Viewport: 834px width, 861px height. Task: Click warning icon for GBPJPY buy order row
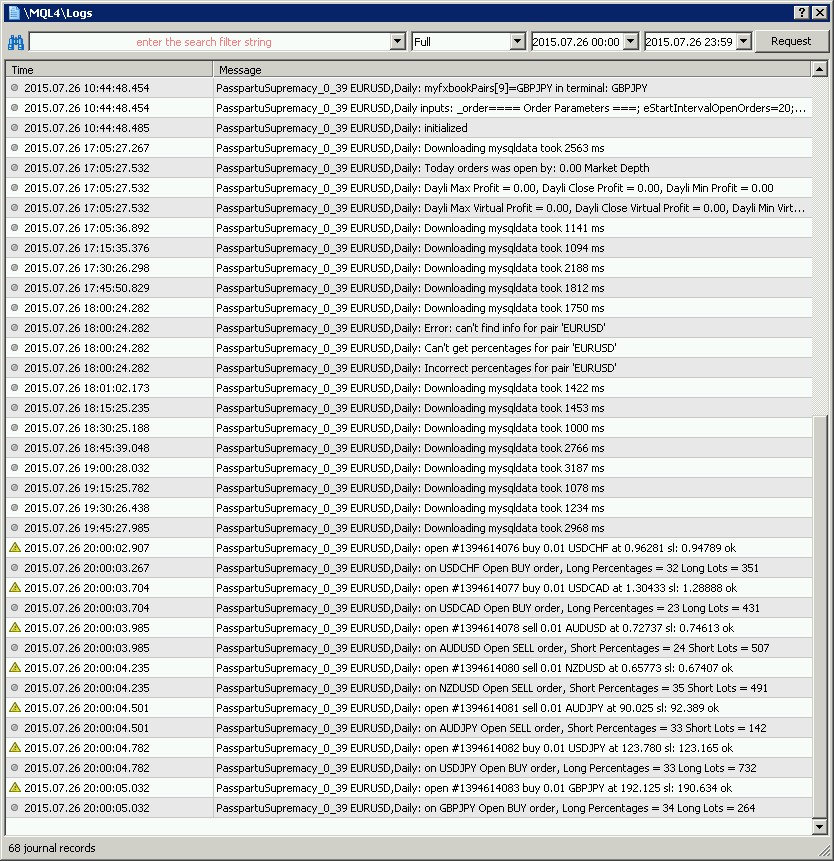15,787
